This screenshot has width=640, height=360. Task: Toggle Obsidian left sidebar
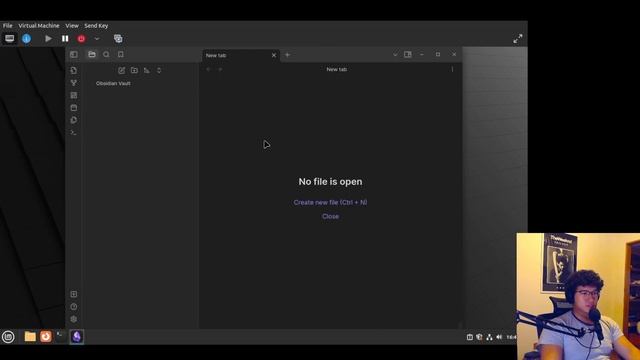coord(74,54)
